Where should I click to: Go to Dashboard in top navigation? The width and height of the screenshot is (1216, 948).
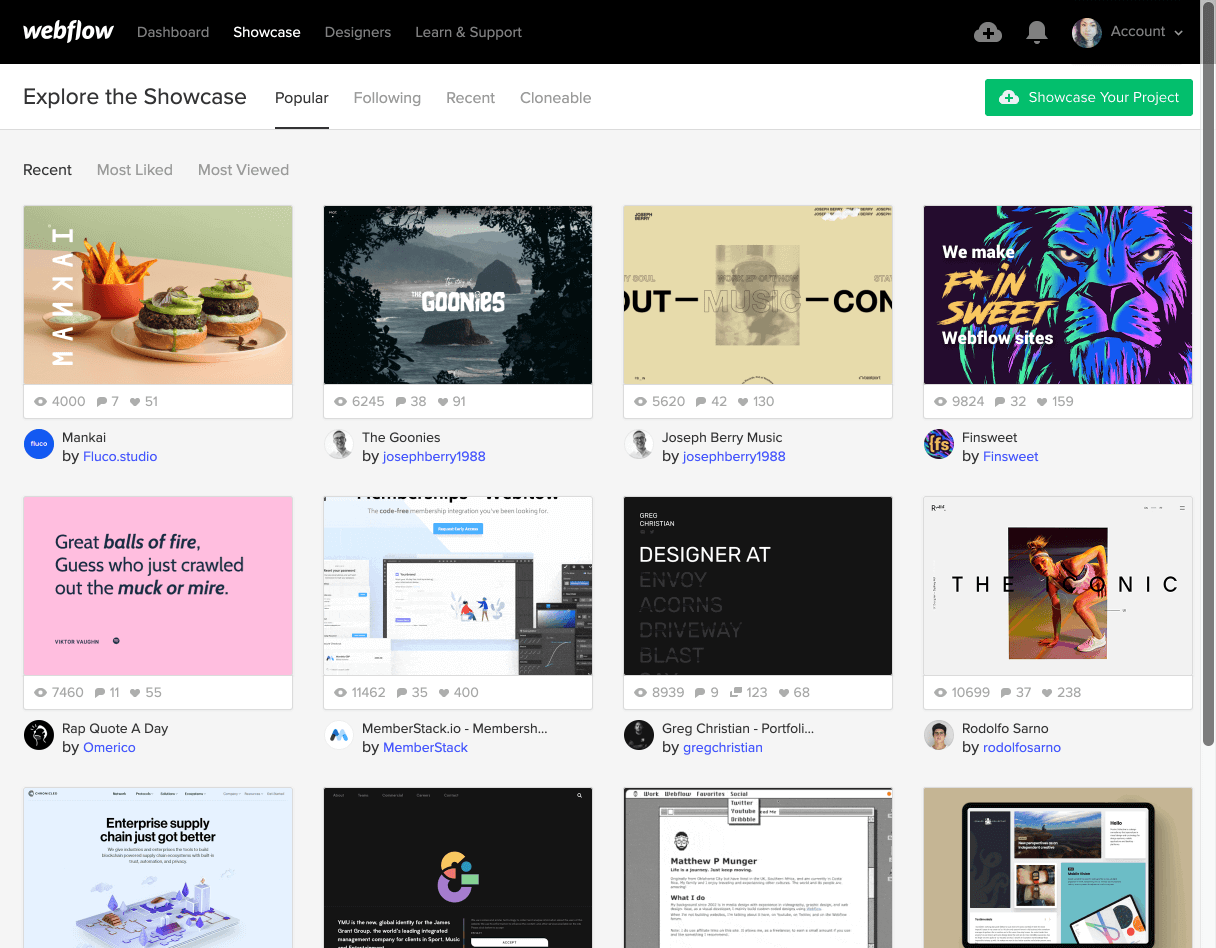click(x=173, y=32)
